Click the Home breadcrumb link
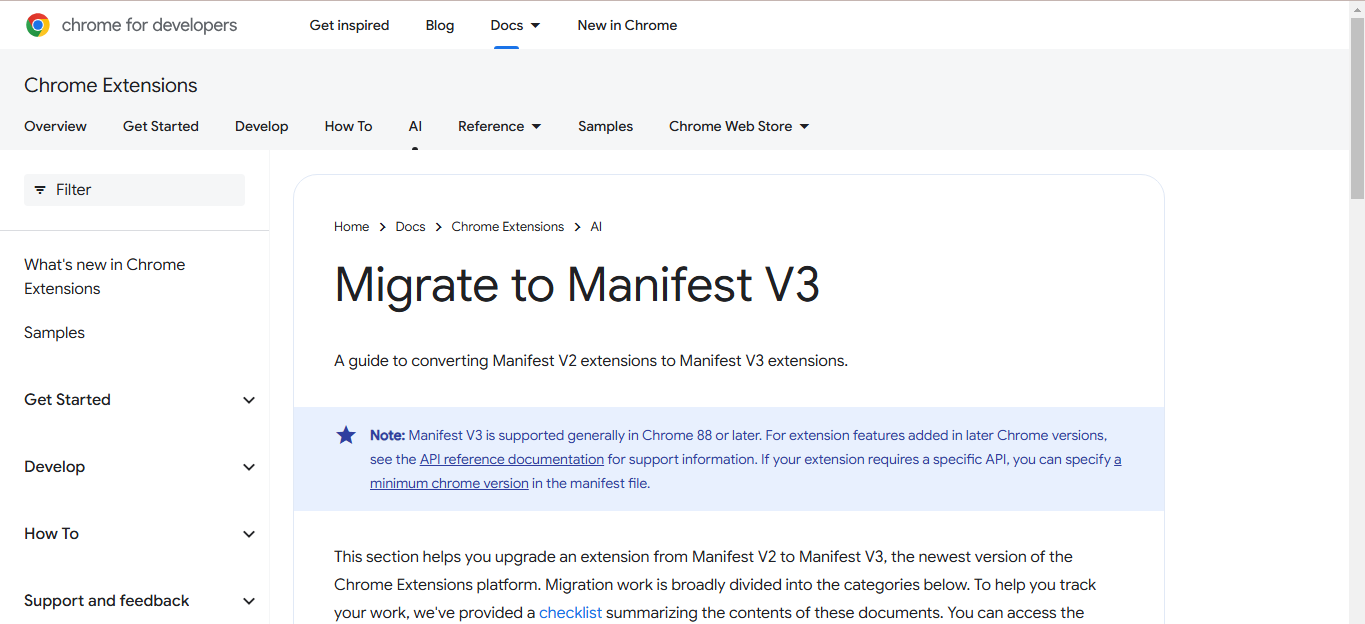The height and width of the screenshot is (624, 1365). 351,226
